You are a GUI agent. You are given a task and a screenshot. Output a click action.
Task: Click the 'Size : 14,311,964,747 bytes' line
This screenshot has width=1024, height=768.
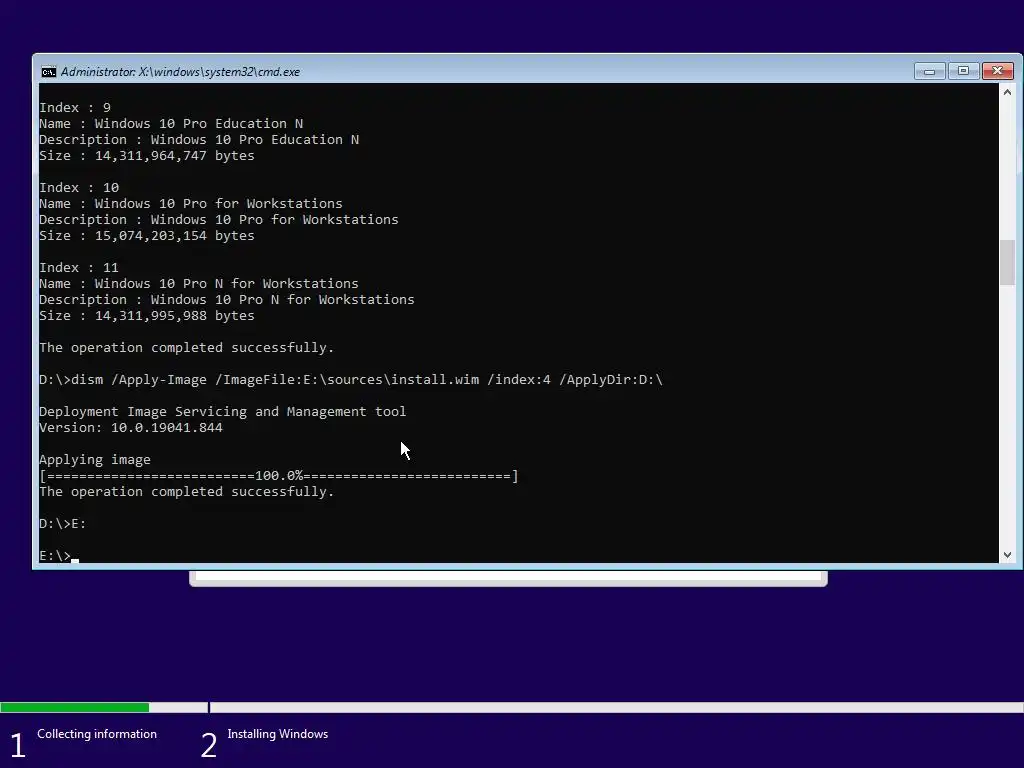(147, 155)
